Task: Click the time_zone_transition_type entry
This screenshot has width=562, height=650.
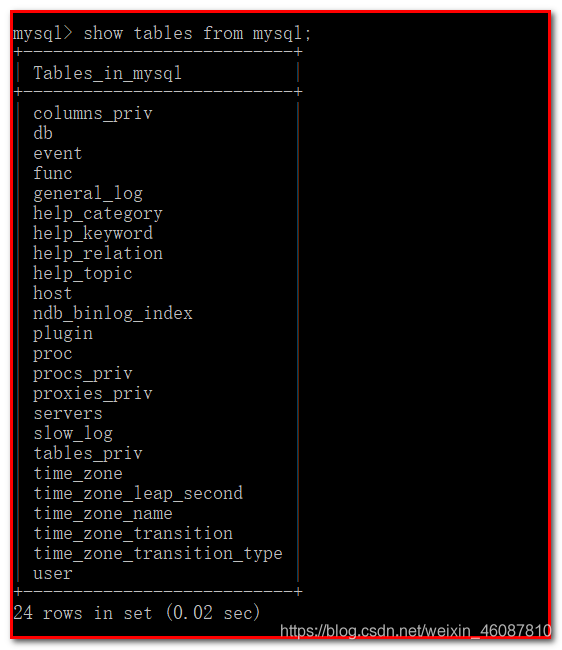Action: click(158, 553)
